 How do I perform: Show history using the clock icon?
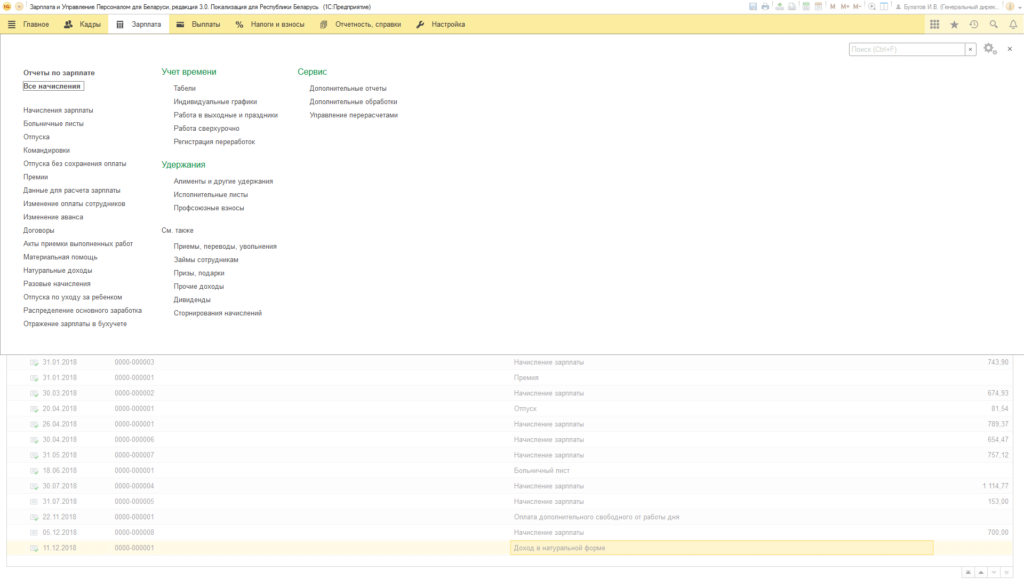pyautogui.click(x=974, y=24)
